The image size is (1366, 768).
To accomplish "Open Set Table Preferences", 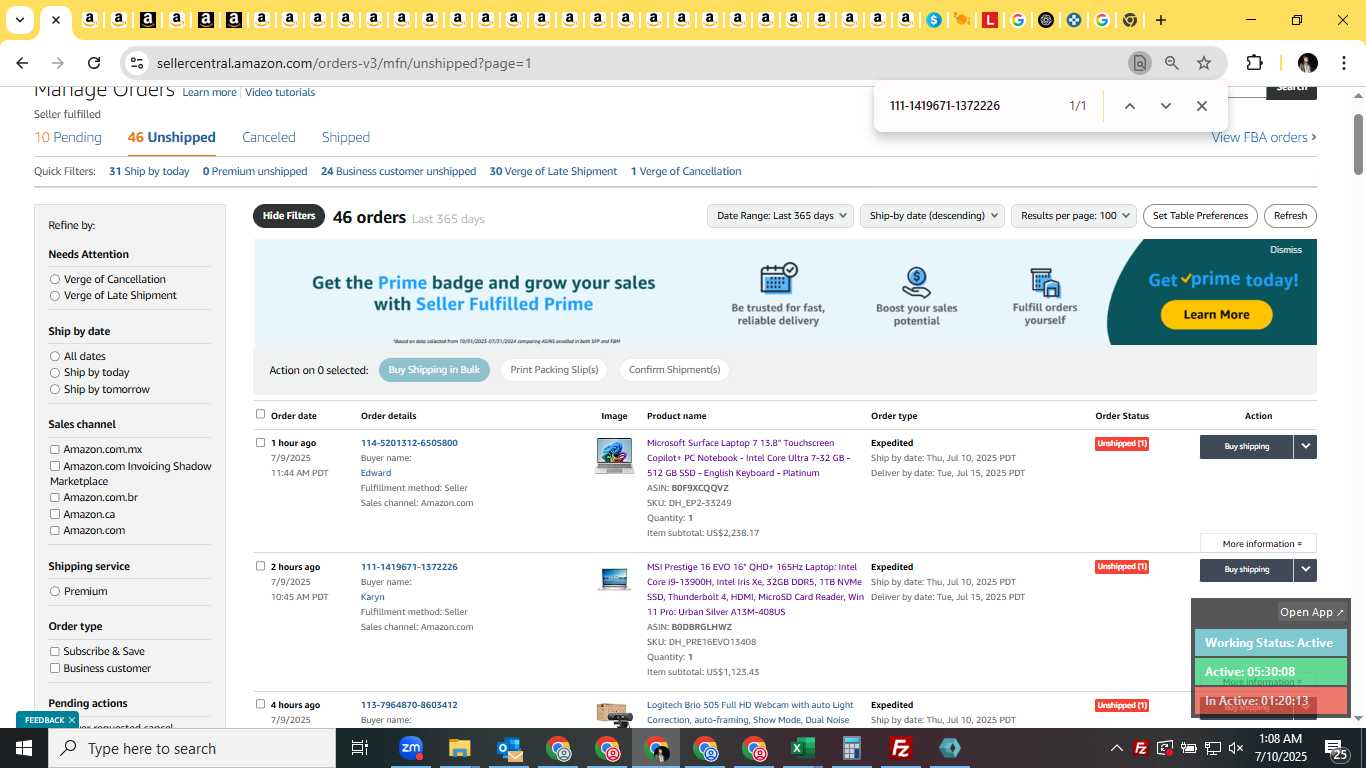I will point(1200,216).
